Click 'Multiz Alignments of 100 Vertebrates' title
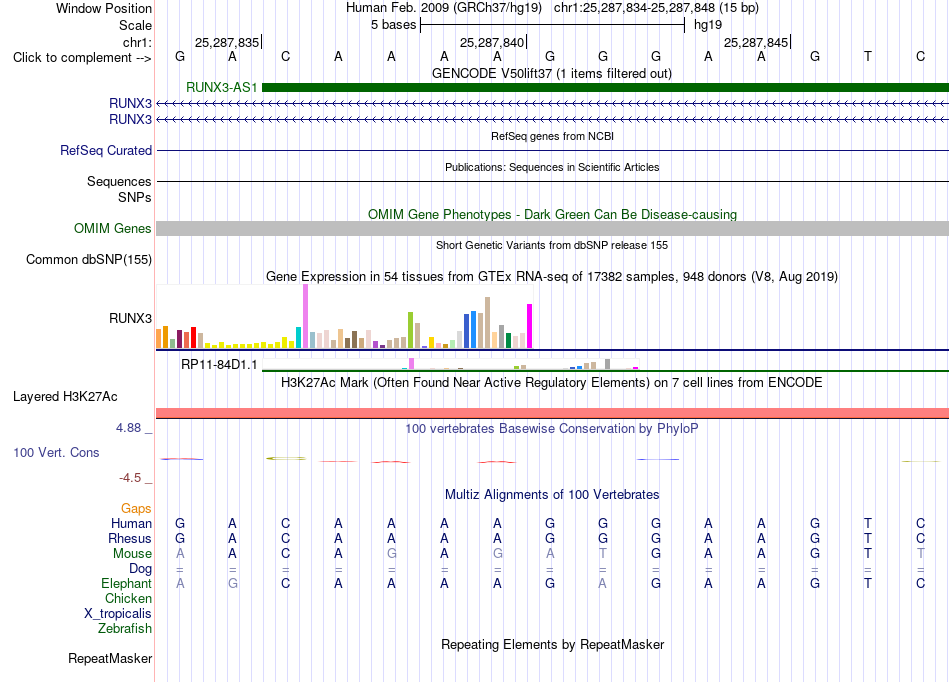950x682 pixels. pyautogui.click(x=552, y=495)
